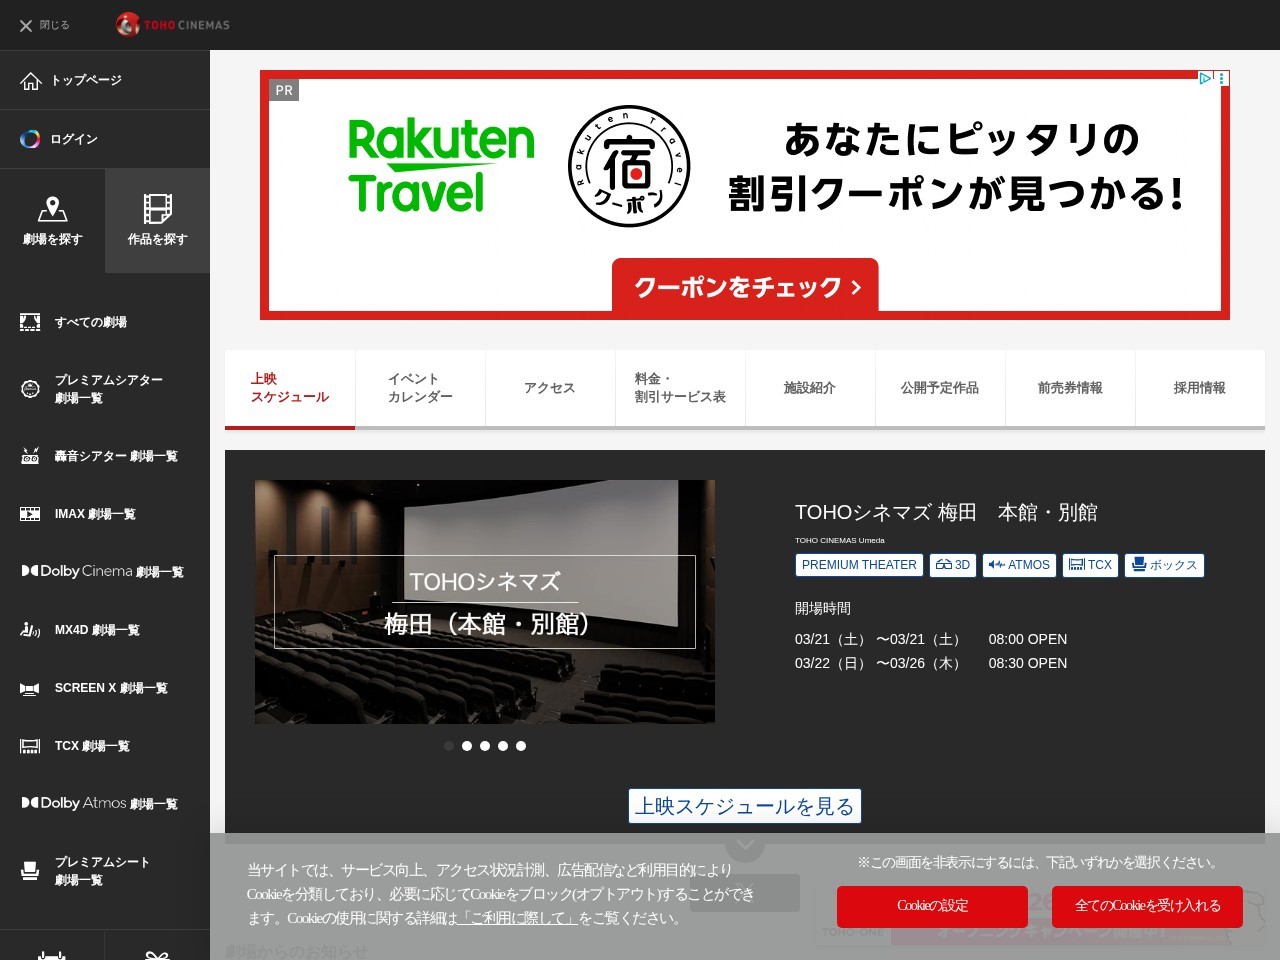The height and width of the screenshot is (960, 1280).
Task: Click the ATMOS feature badge
Action: tap(1019, 565)
